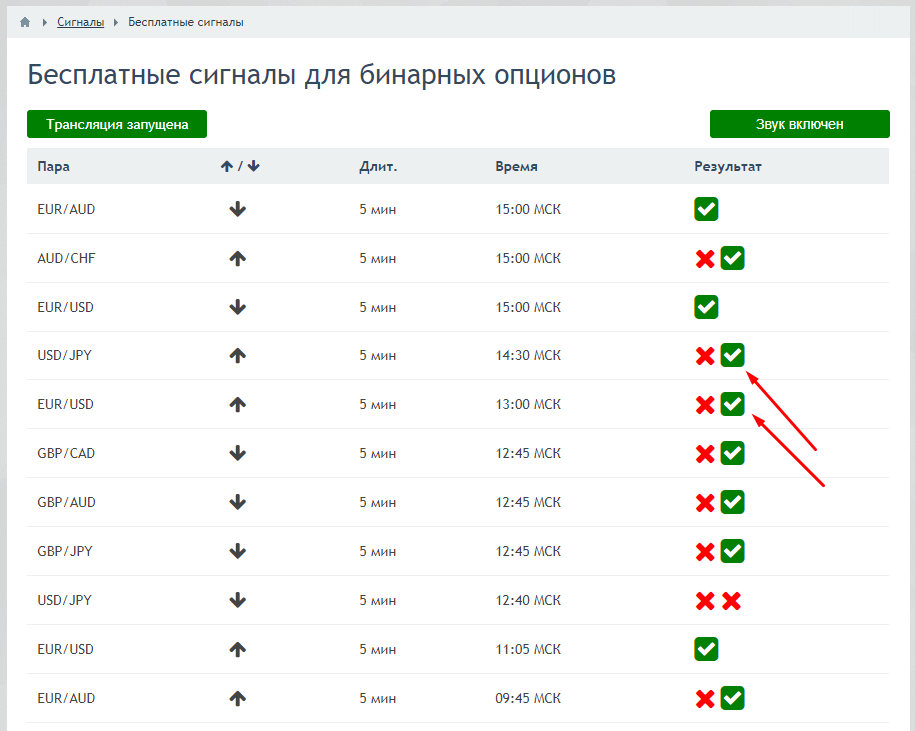Click the green checkmark in AUD/CHF row
The width and height of the screenshot is (915, 731).
click(x=732, y=258)
